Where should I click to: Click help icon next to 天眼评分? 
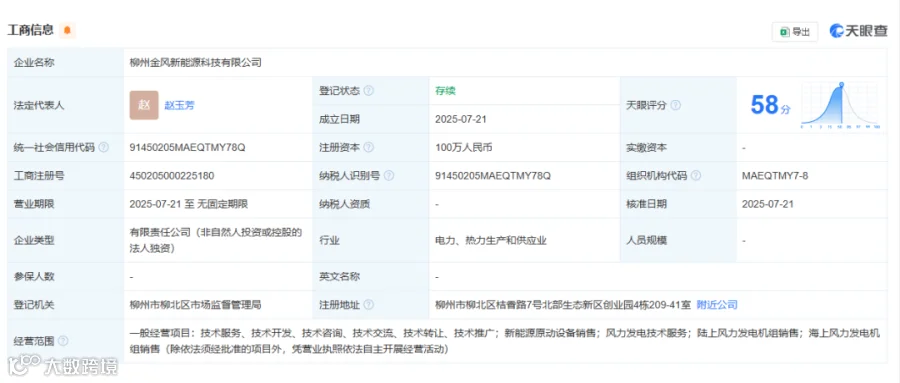(x=676, y=105)
